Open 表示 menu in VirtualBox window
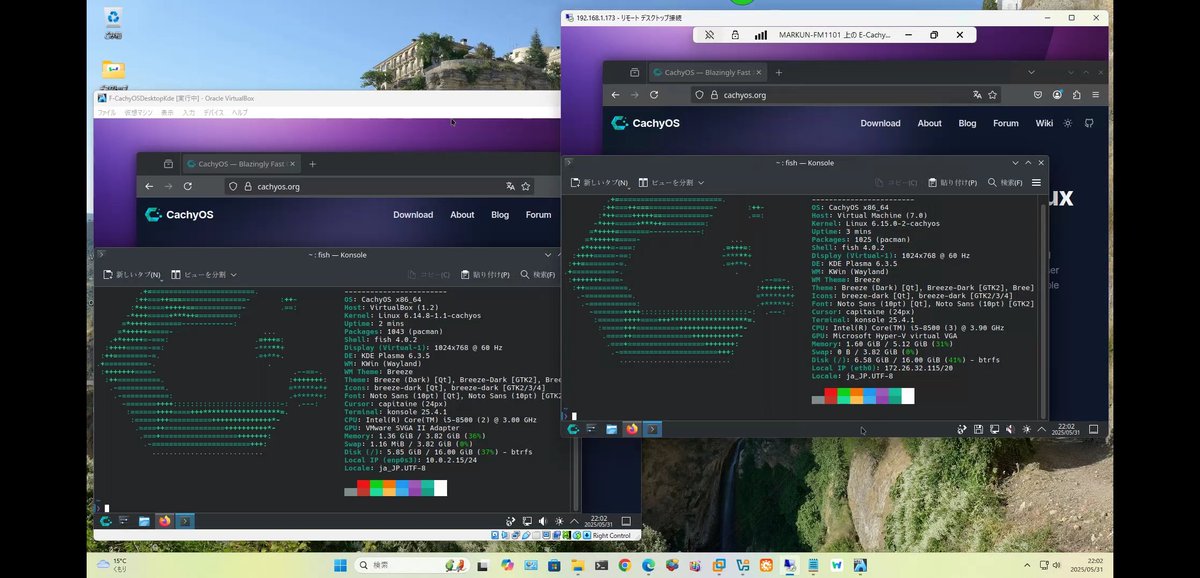 coord(167,112)
